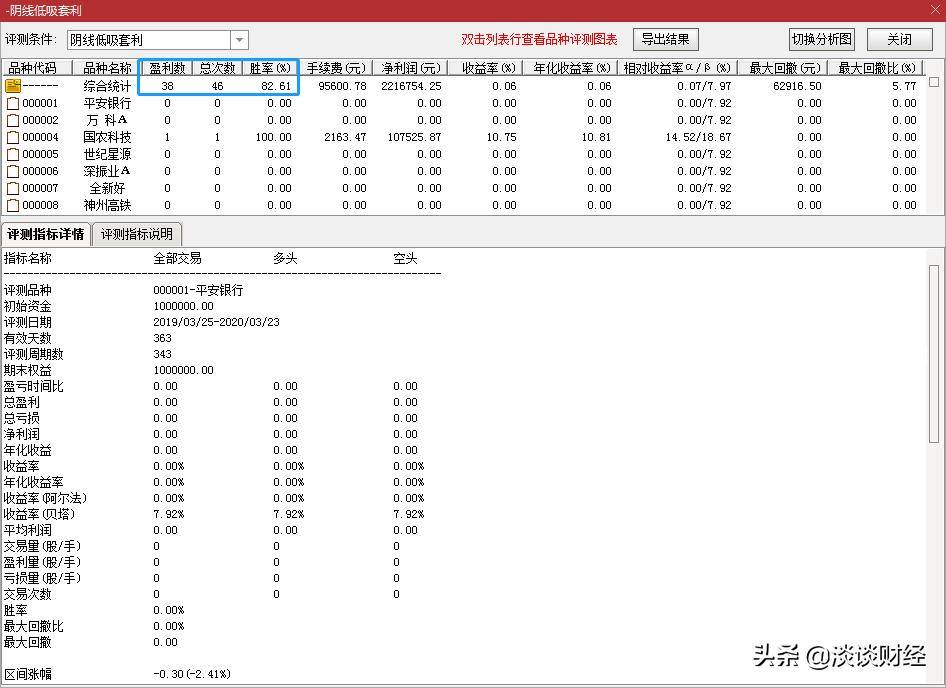The width and height of the screenshot is (946, 688).
Task: Click the file icon beside code 000002
Action: point(13,120)
